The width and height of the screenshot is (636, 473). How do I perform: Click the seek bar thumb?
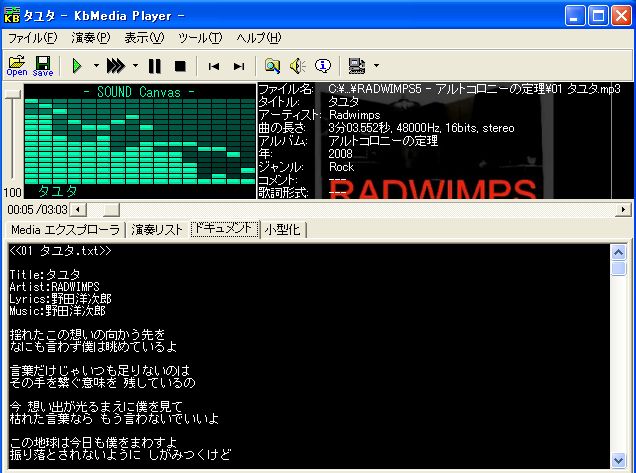point(111,210)
